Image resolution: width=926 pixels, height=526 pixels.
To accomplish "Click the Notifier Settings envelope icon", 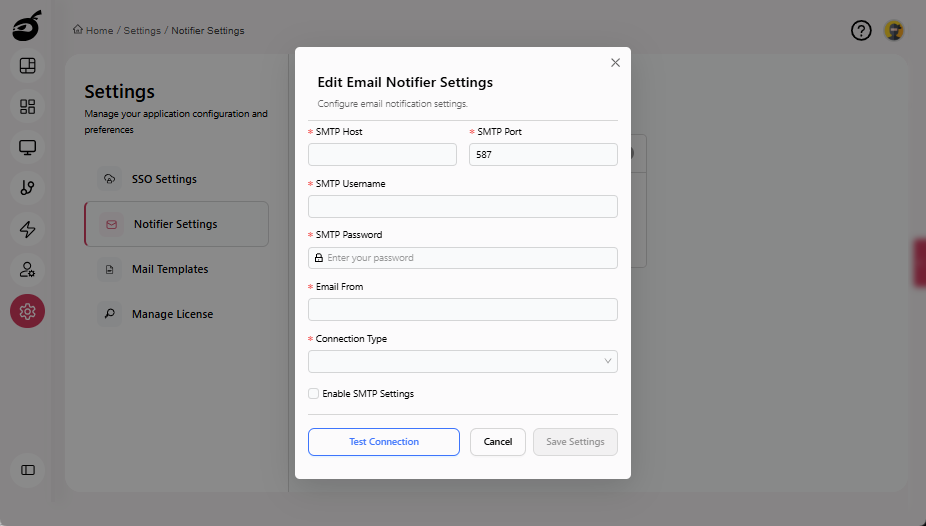I will point(112,224).
